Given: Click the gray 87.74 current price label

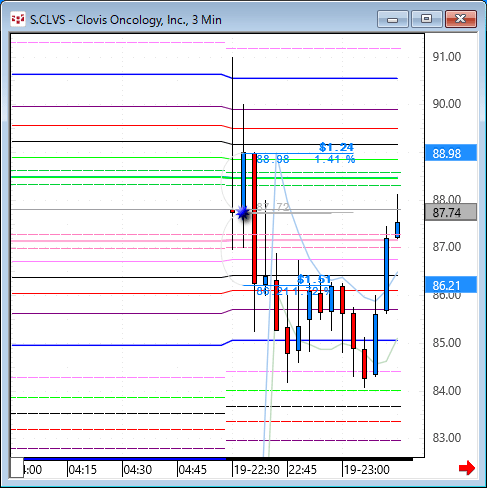Looking at the screenshot, I should 451,212.
